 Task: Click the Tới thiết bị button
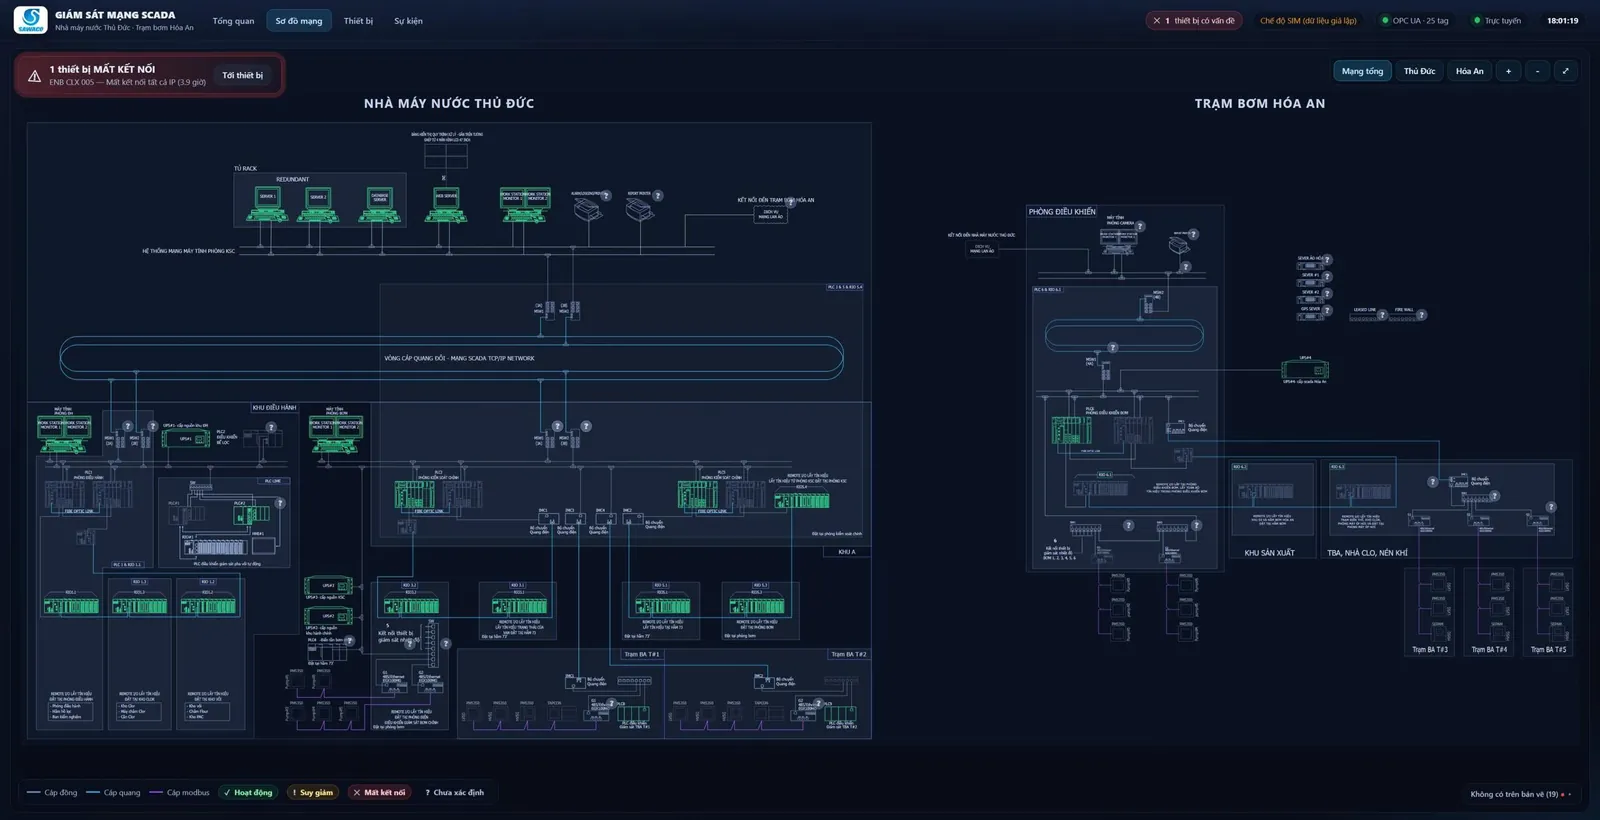242,75
